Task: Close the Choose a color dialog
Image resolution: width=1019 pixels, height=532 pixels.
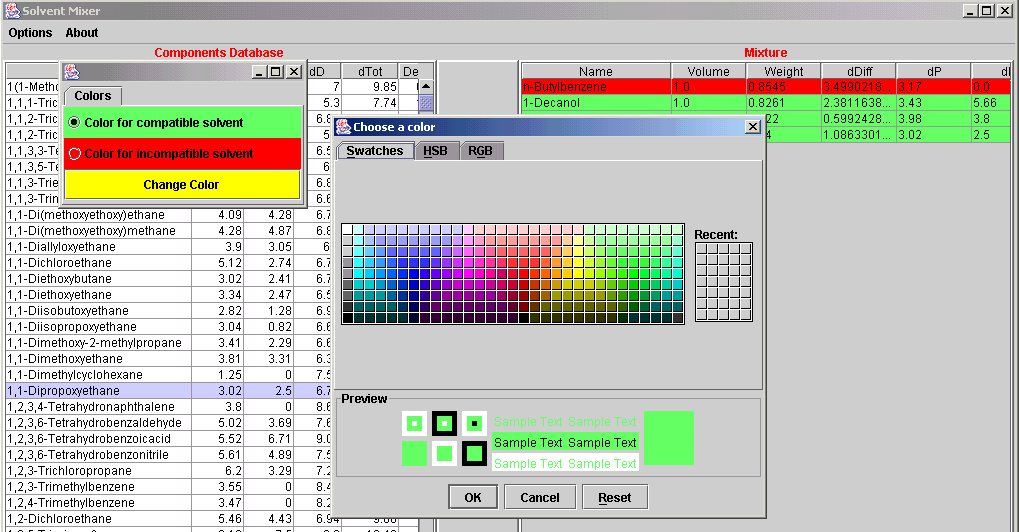Action: click(x=752, y=127)
